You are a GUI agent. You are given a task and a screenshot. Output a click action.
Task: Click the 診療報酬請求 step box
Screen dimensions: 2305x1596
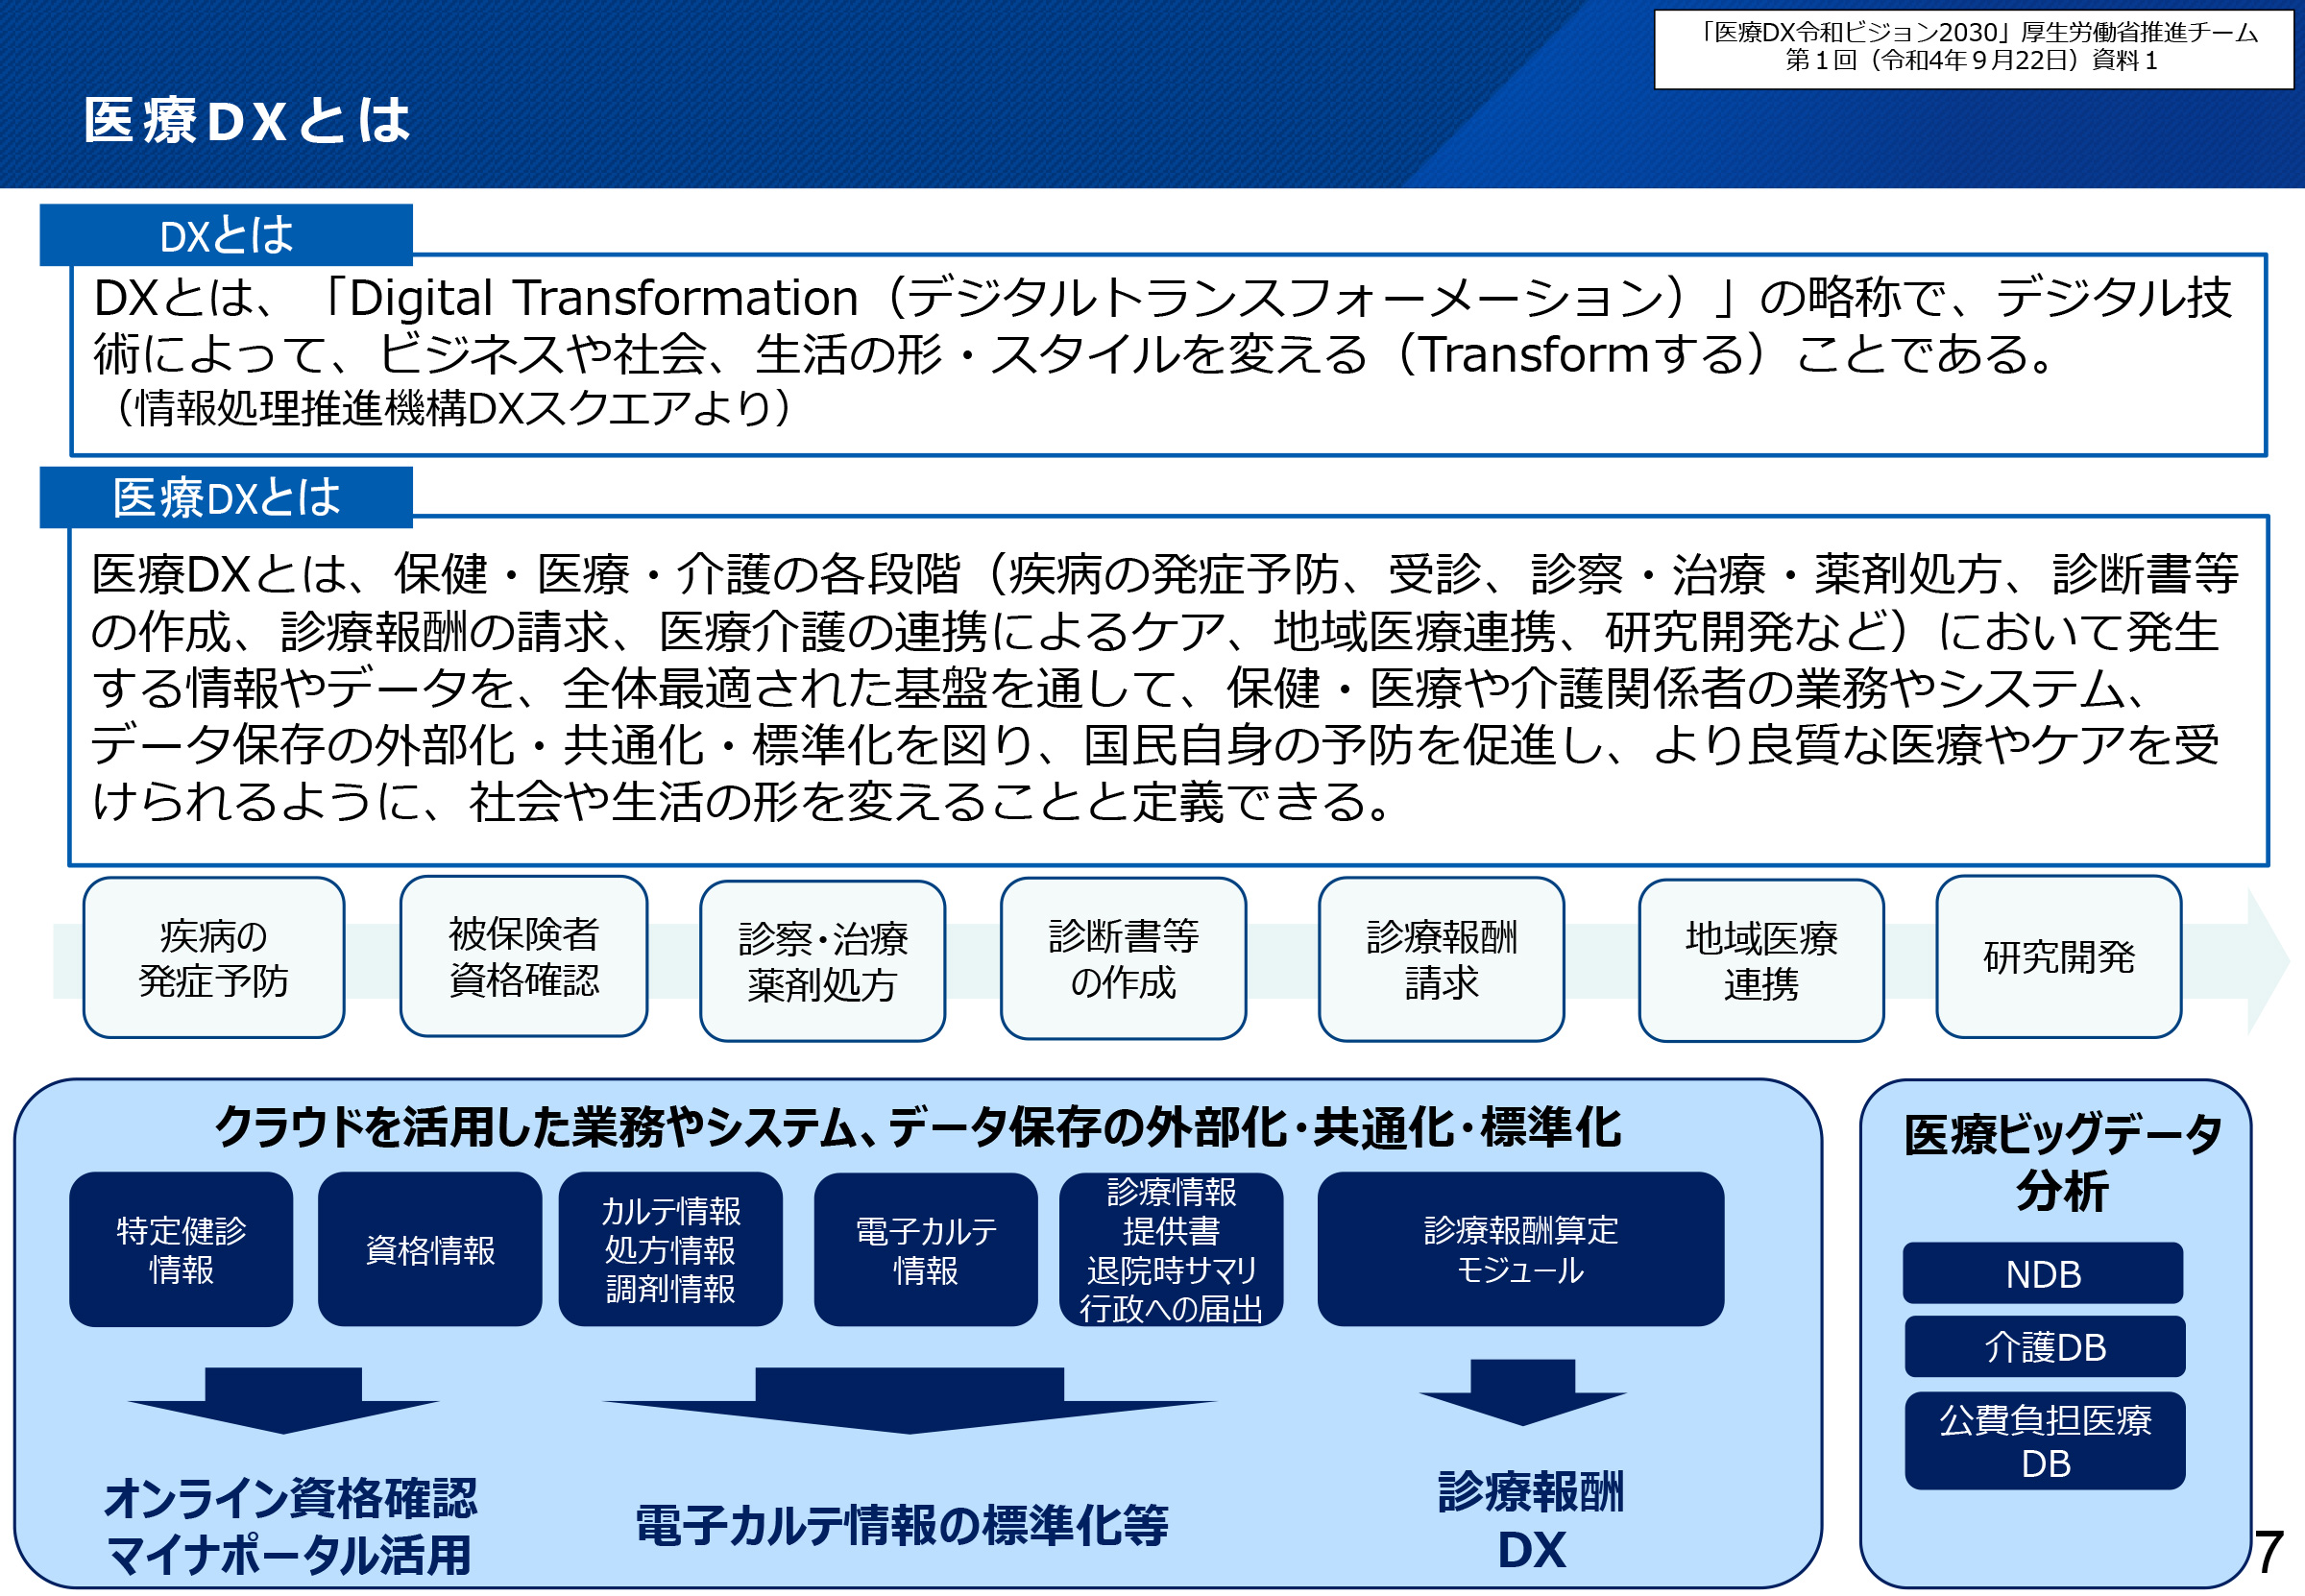[1440, 960]
